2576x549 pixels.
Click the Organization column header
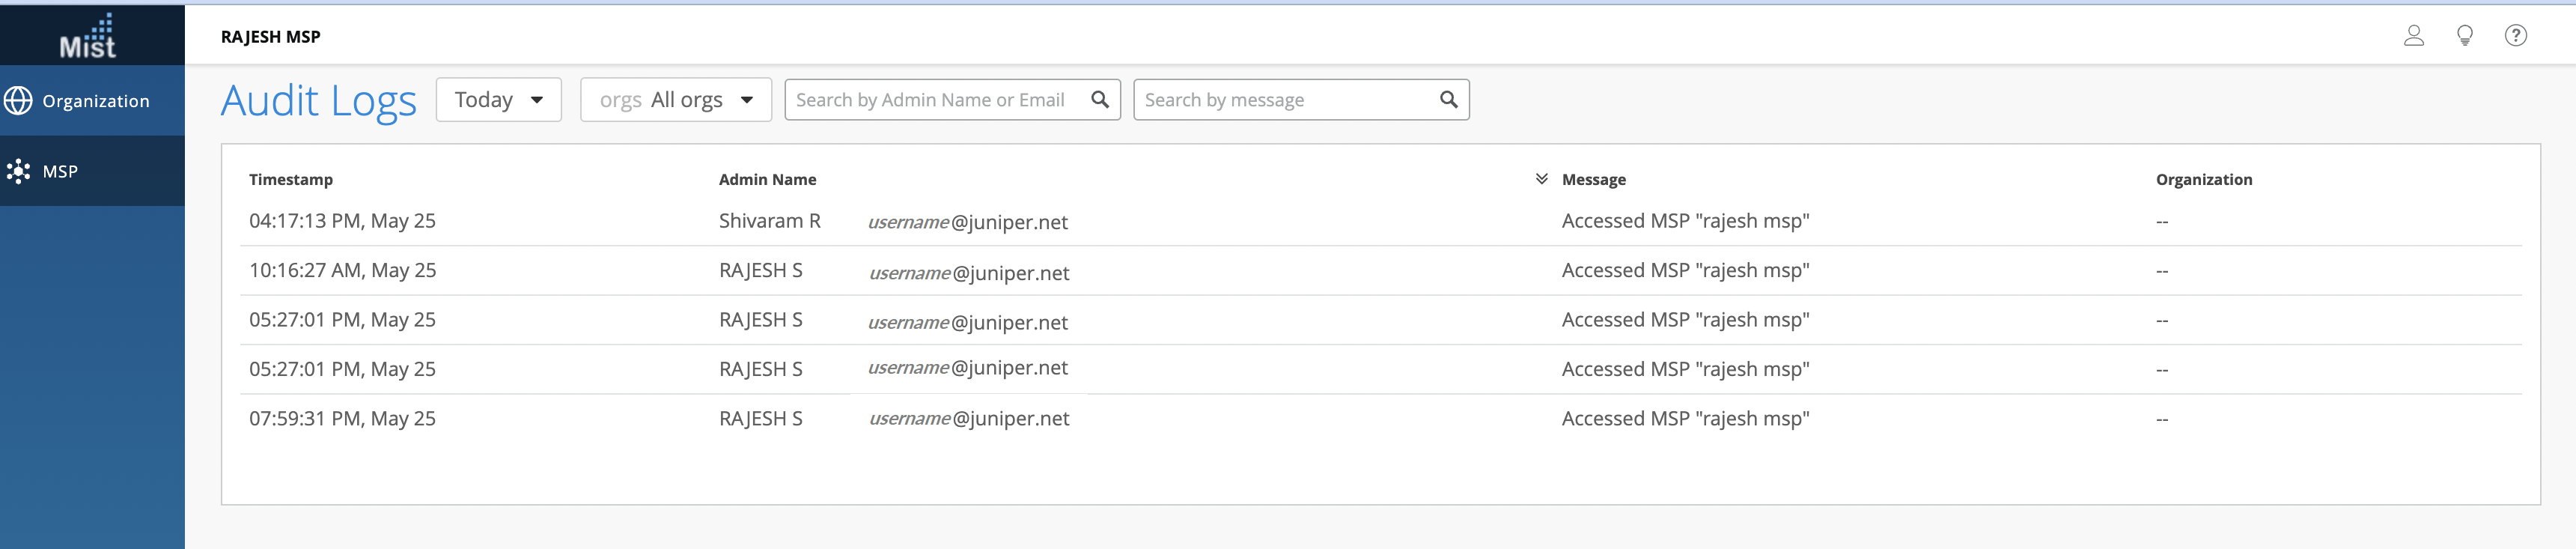[2203, 180]
